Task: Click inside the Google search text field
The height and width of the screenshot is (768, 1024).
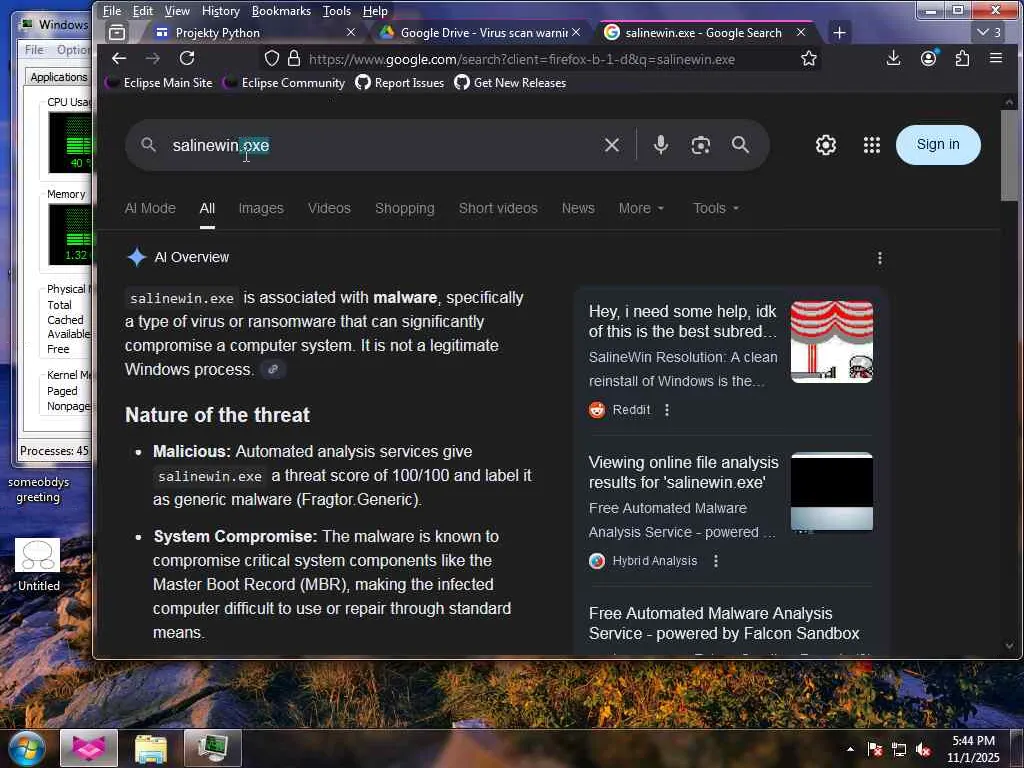Action: click(x=382, y=145)
